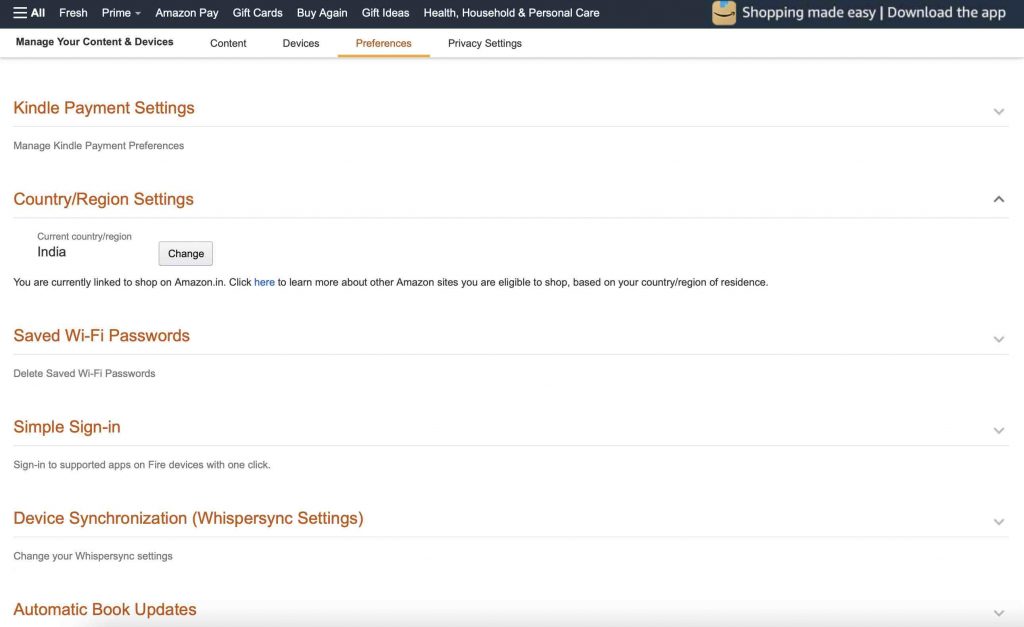Click the Amazon app smile icon
Viewport: 1024px width, 627px height.
pyautogui.click(x=724, y=12)
